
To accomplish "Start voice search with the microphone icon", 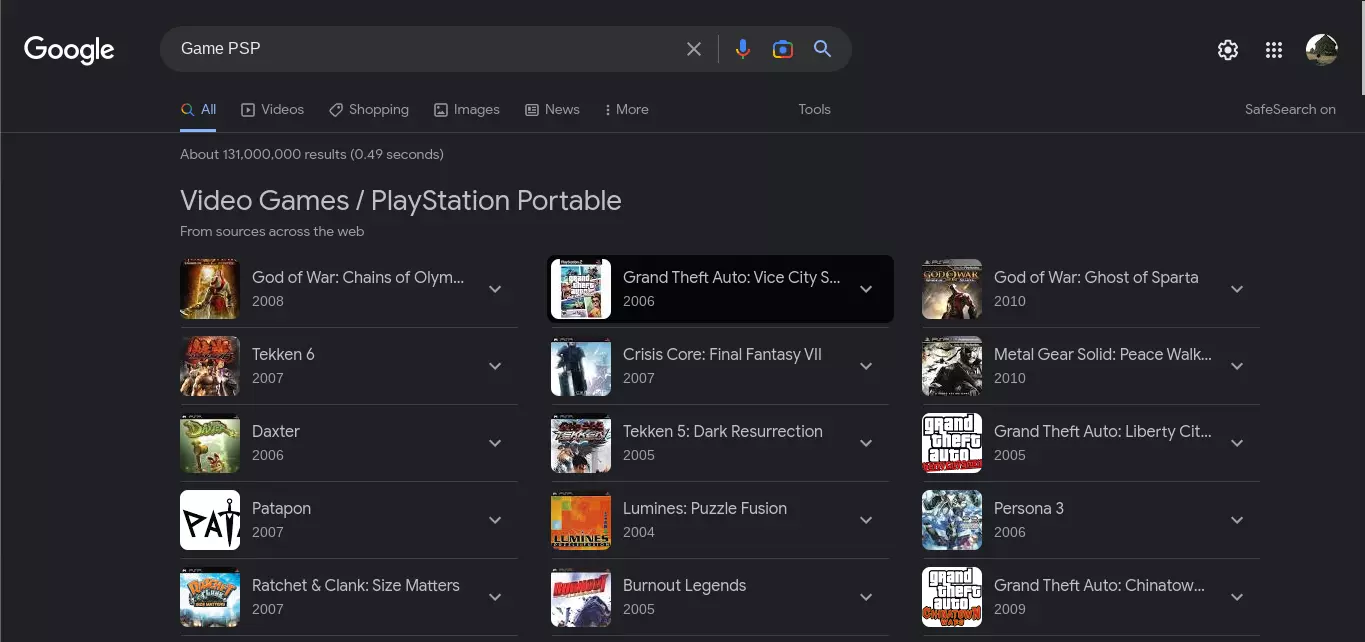I will pyautogui.click(x=742, y=49).
